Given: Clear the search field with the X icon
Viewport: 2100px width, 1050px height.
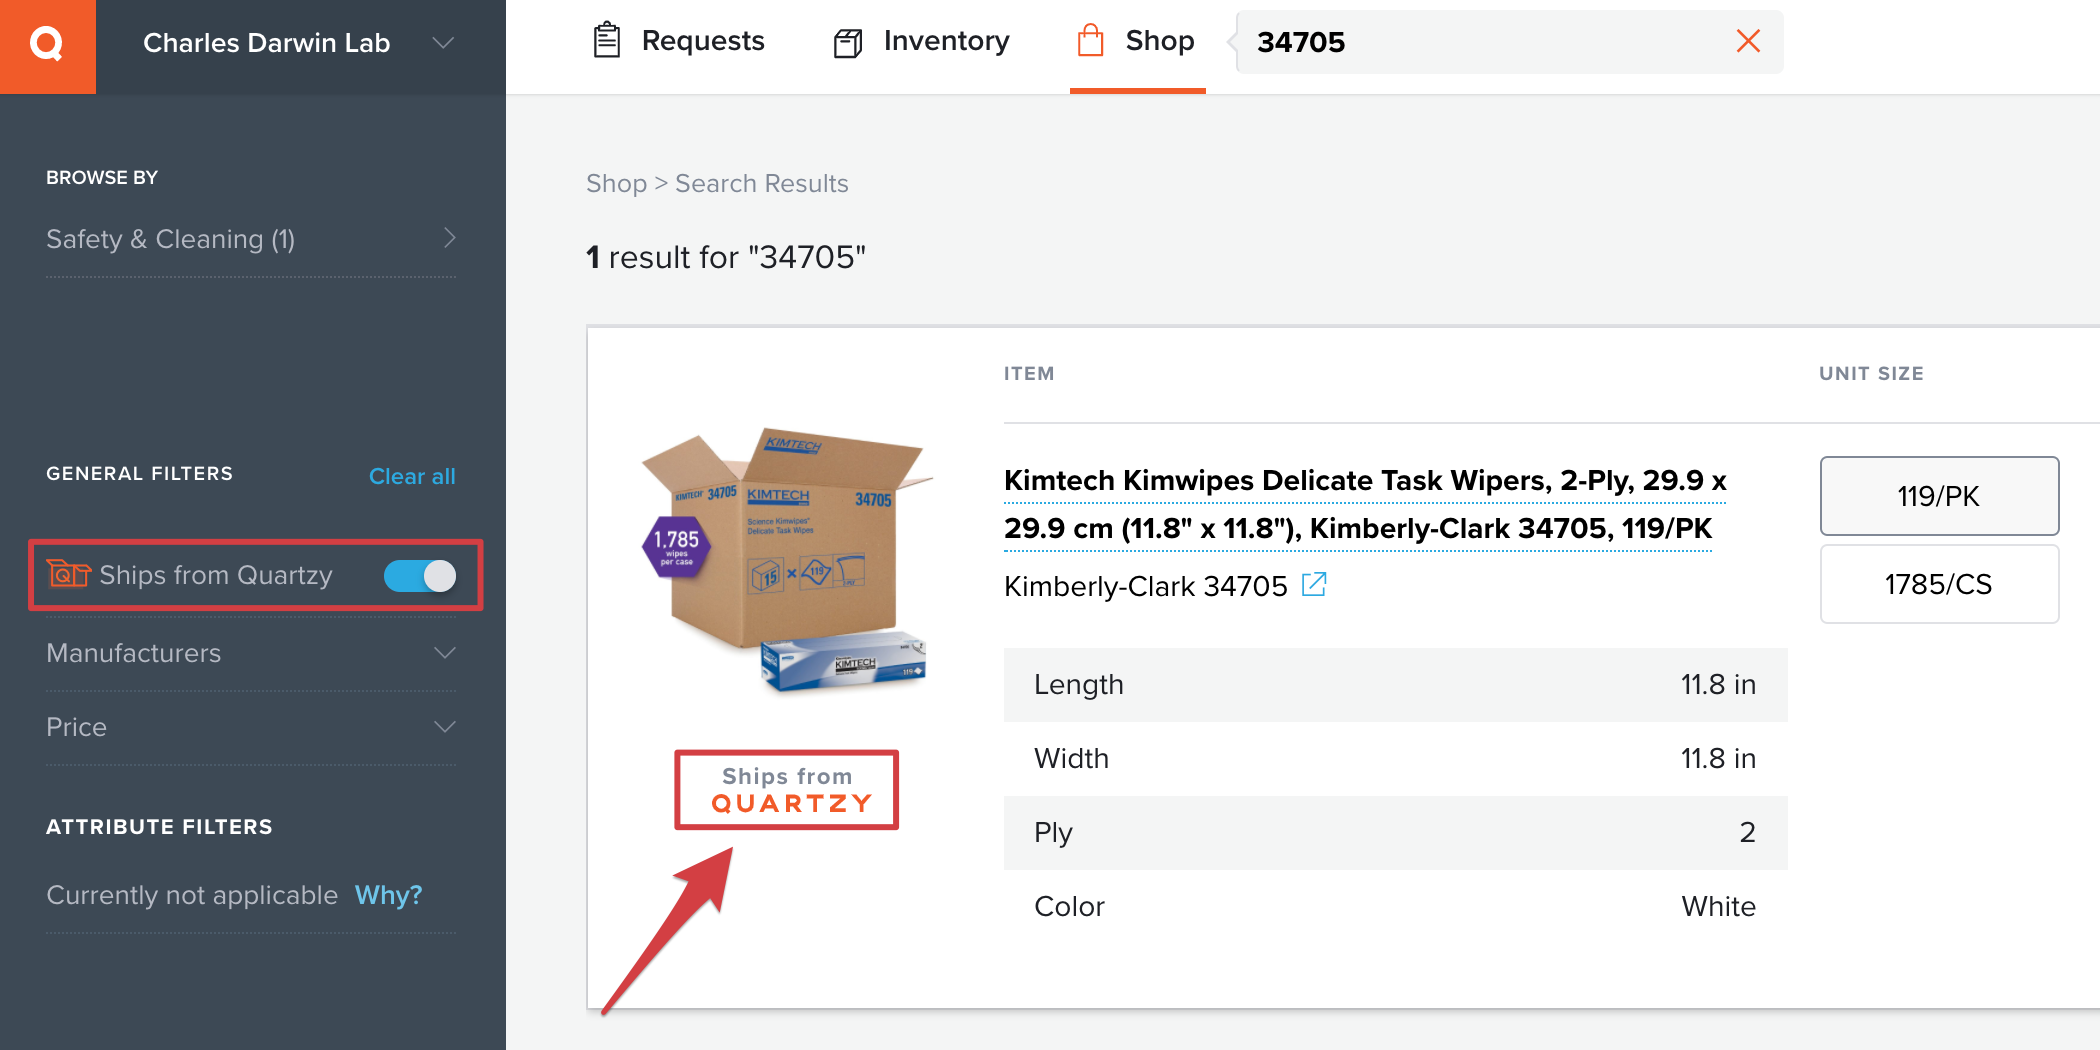Looking at the screenshot, I should click(1748, 41).
